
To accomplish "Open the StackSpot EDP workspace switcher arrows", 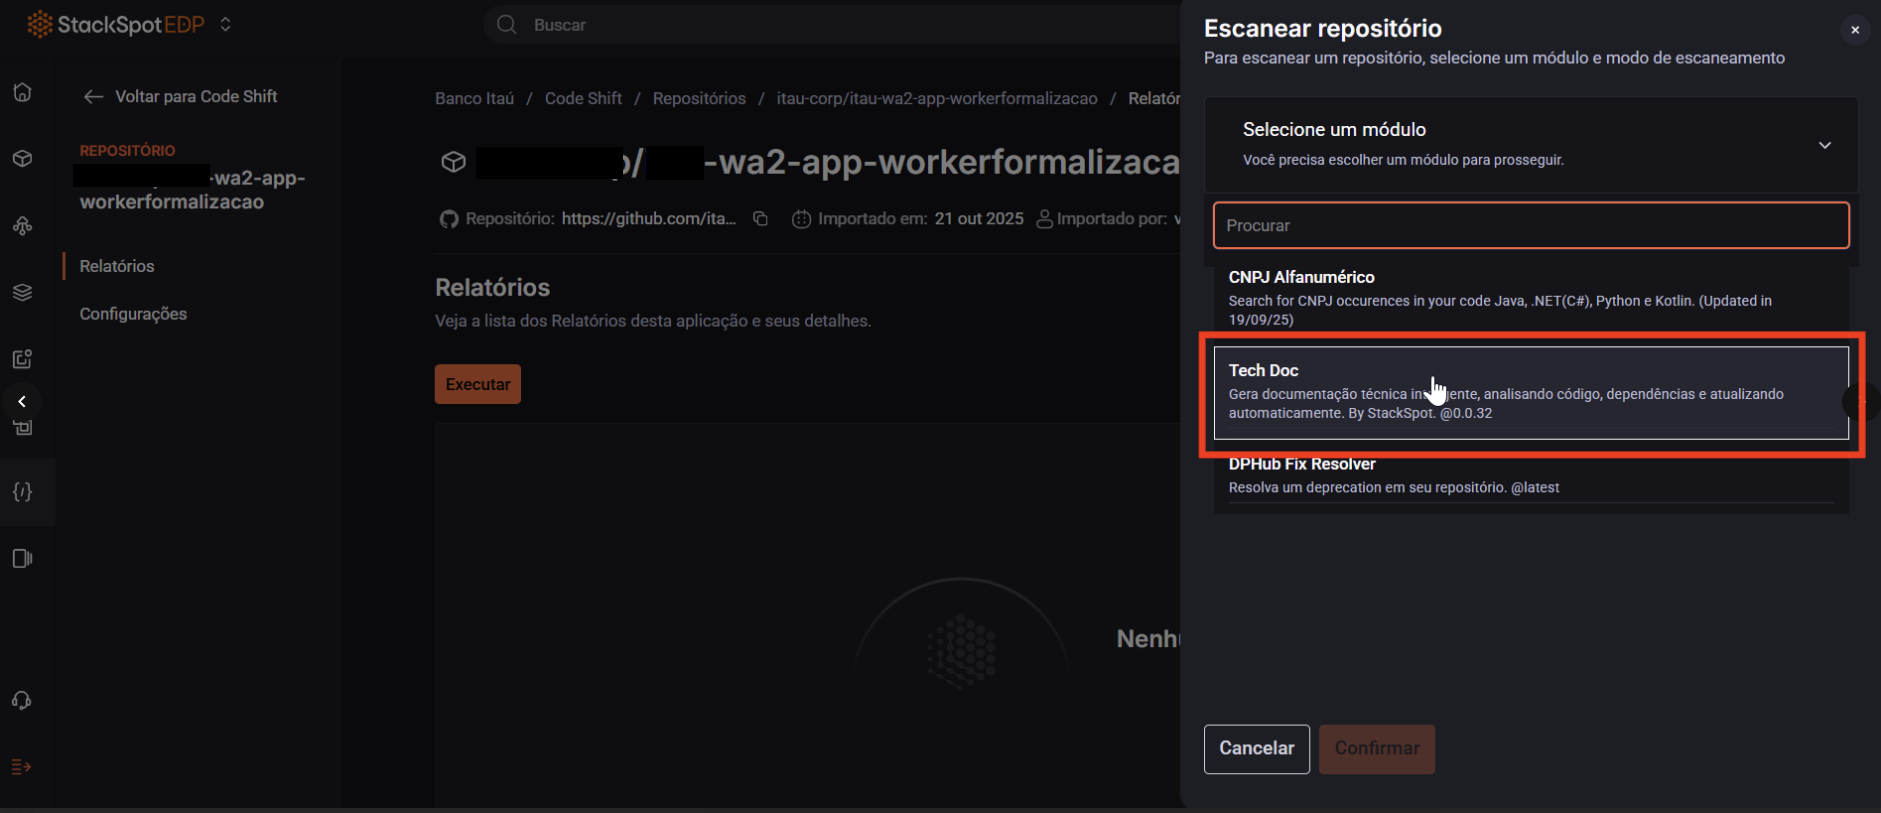I will click(x=226, y=24).
